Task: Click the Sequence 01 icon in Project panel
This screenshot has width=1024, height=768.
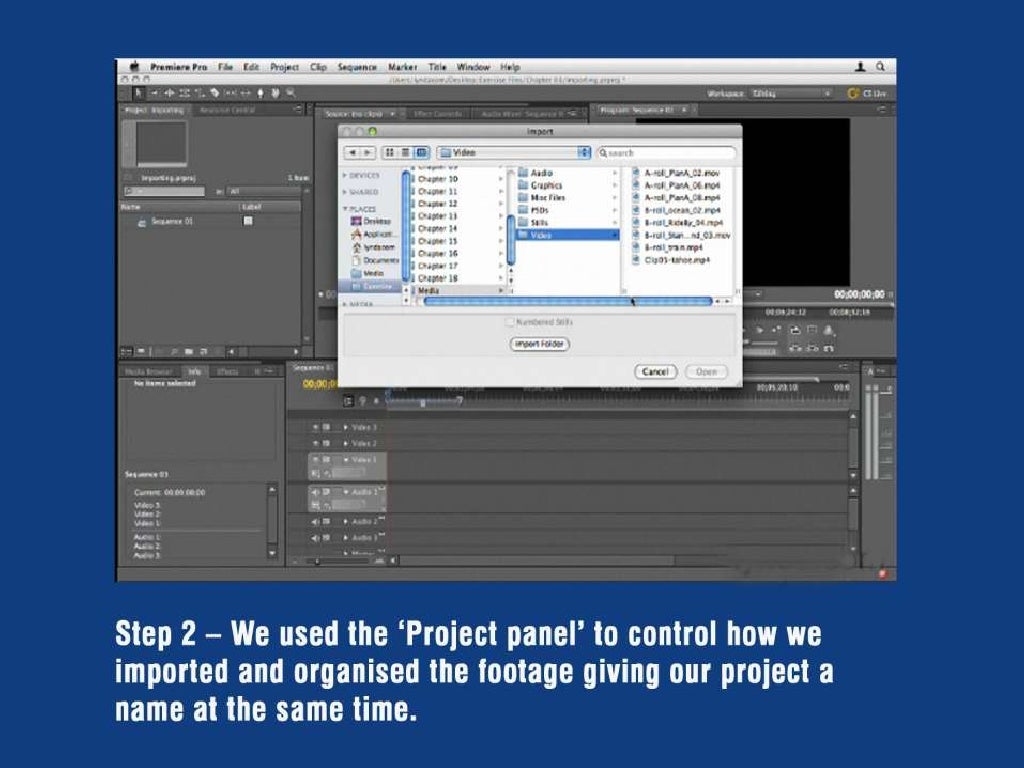Action: click(x=142, y=222)
